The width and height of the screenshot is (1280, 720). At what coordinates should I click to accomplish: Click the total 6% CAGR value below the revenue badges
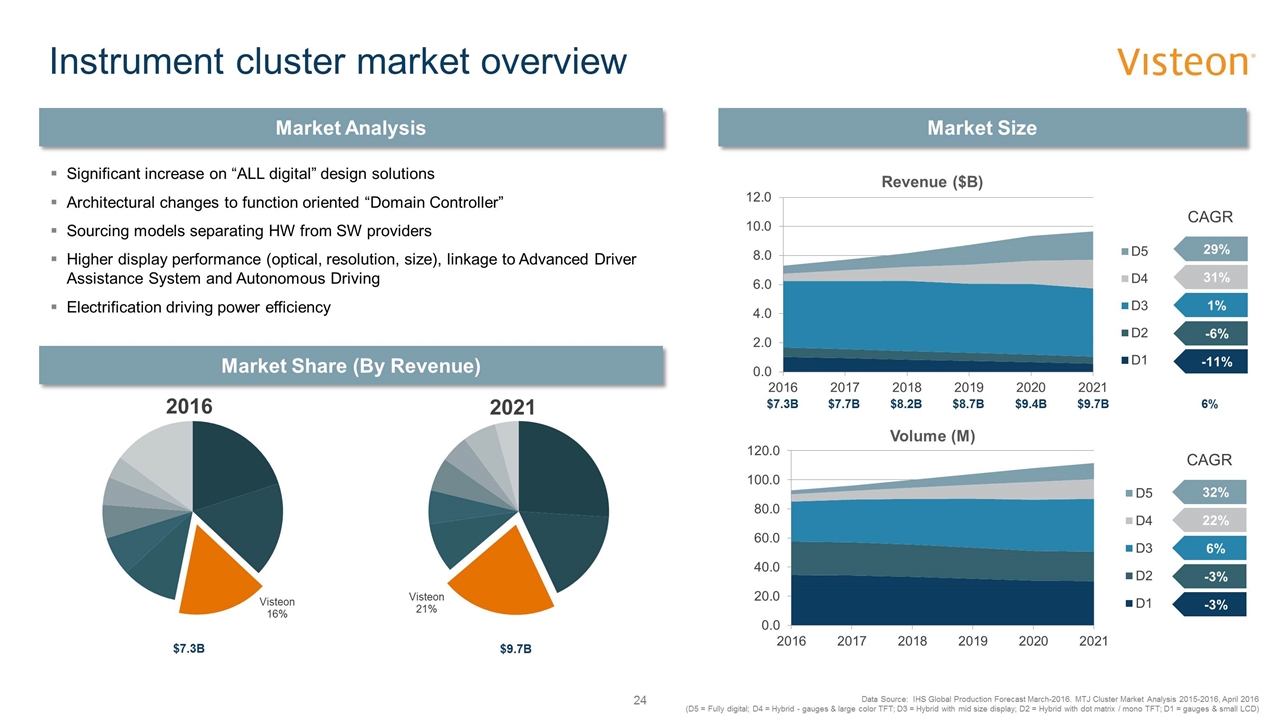click(1209, 404)
